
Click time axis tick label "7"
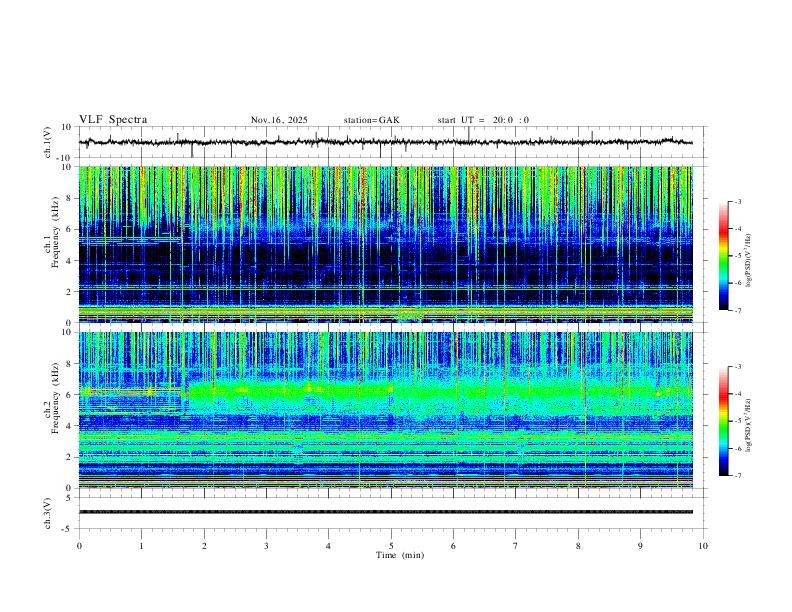point(516,546)
